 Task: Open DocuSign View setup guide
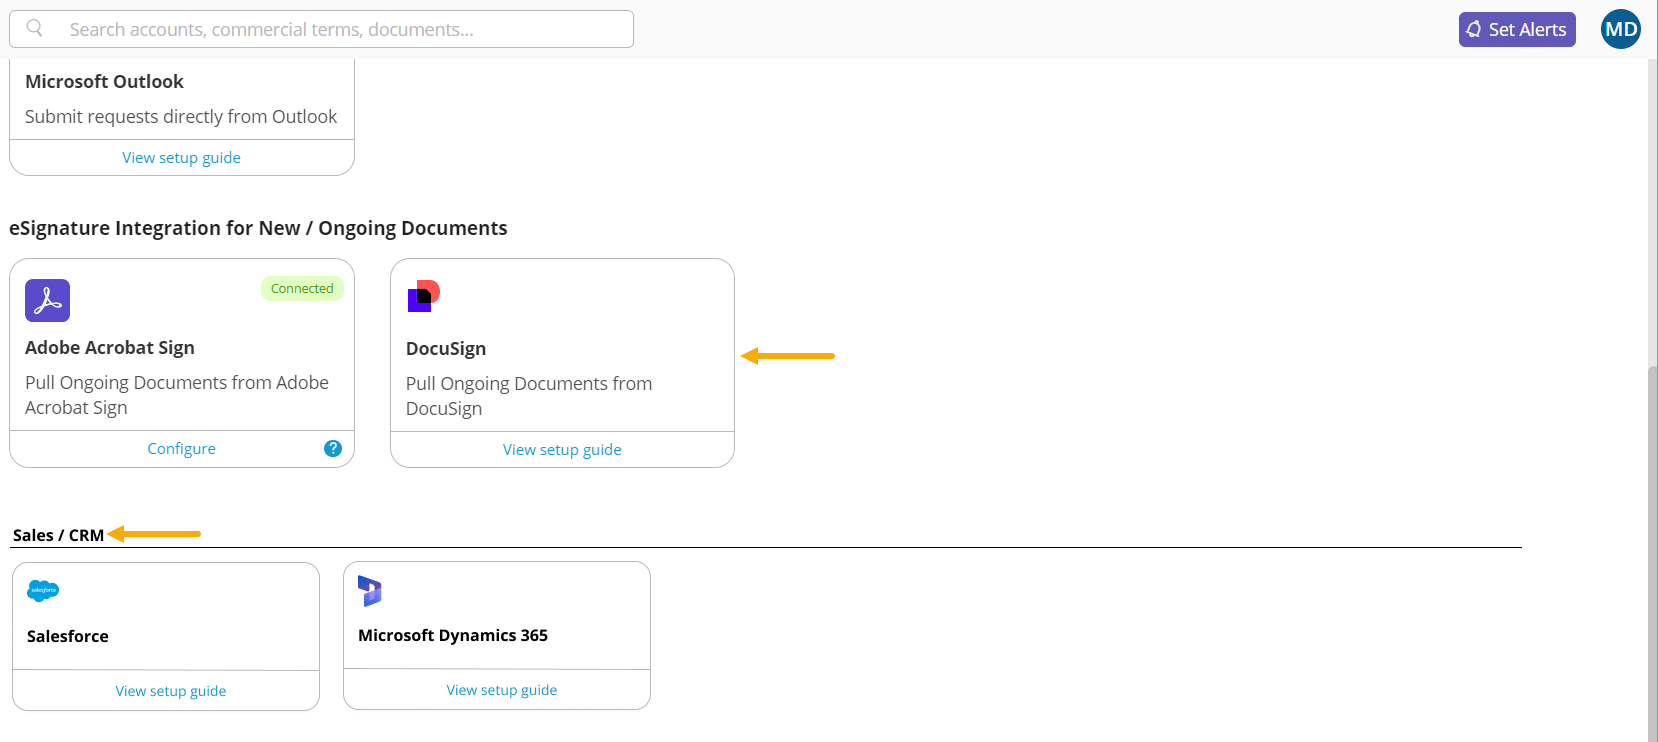click(562, 449)
